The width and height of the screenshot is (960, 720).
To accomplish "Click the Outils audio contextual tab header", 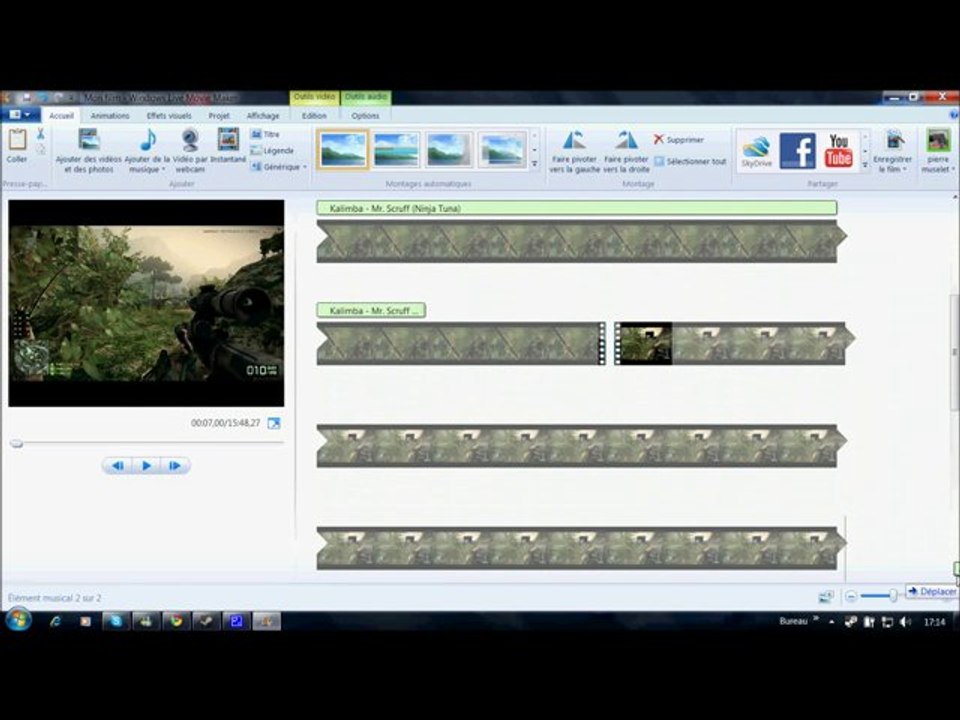I will tap(366, 97).
